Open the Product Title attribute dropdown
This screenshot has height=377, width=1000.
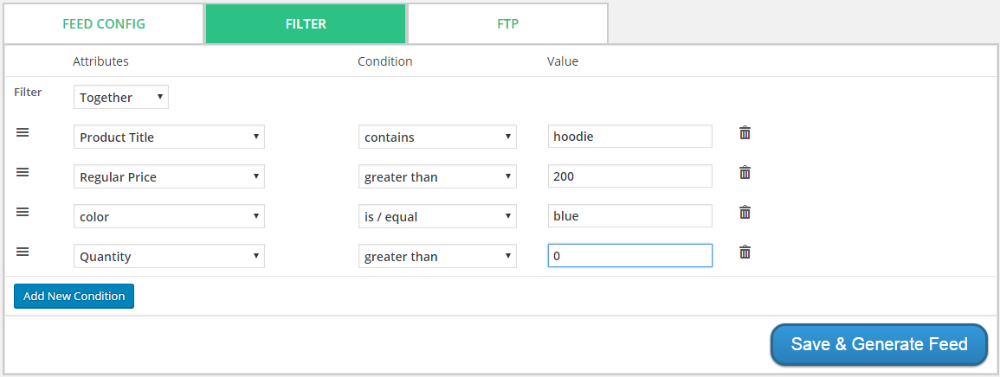click(169, 137)
